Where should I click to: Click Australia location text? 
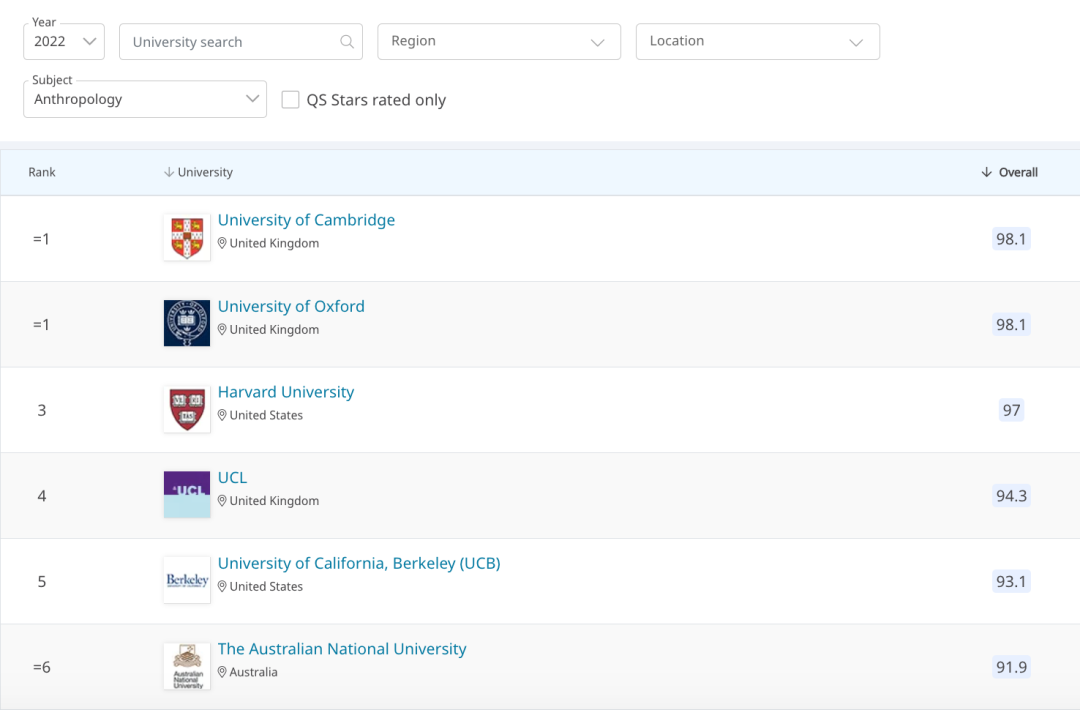coord(253,672)
